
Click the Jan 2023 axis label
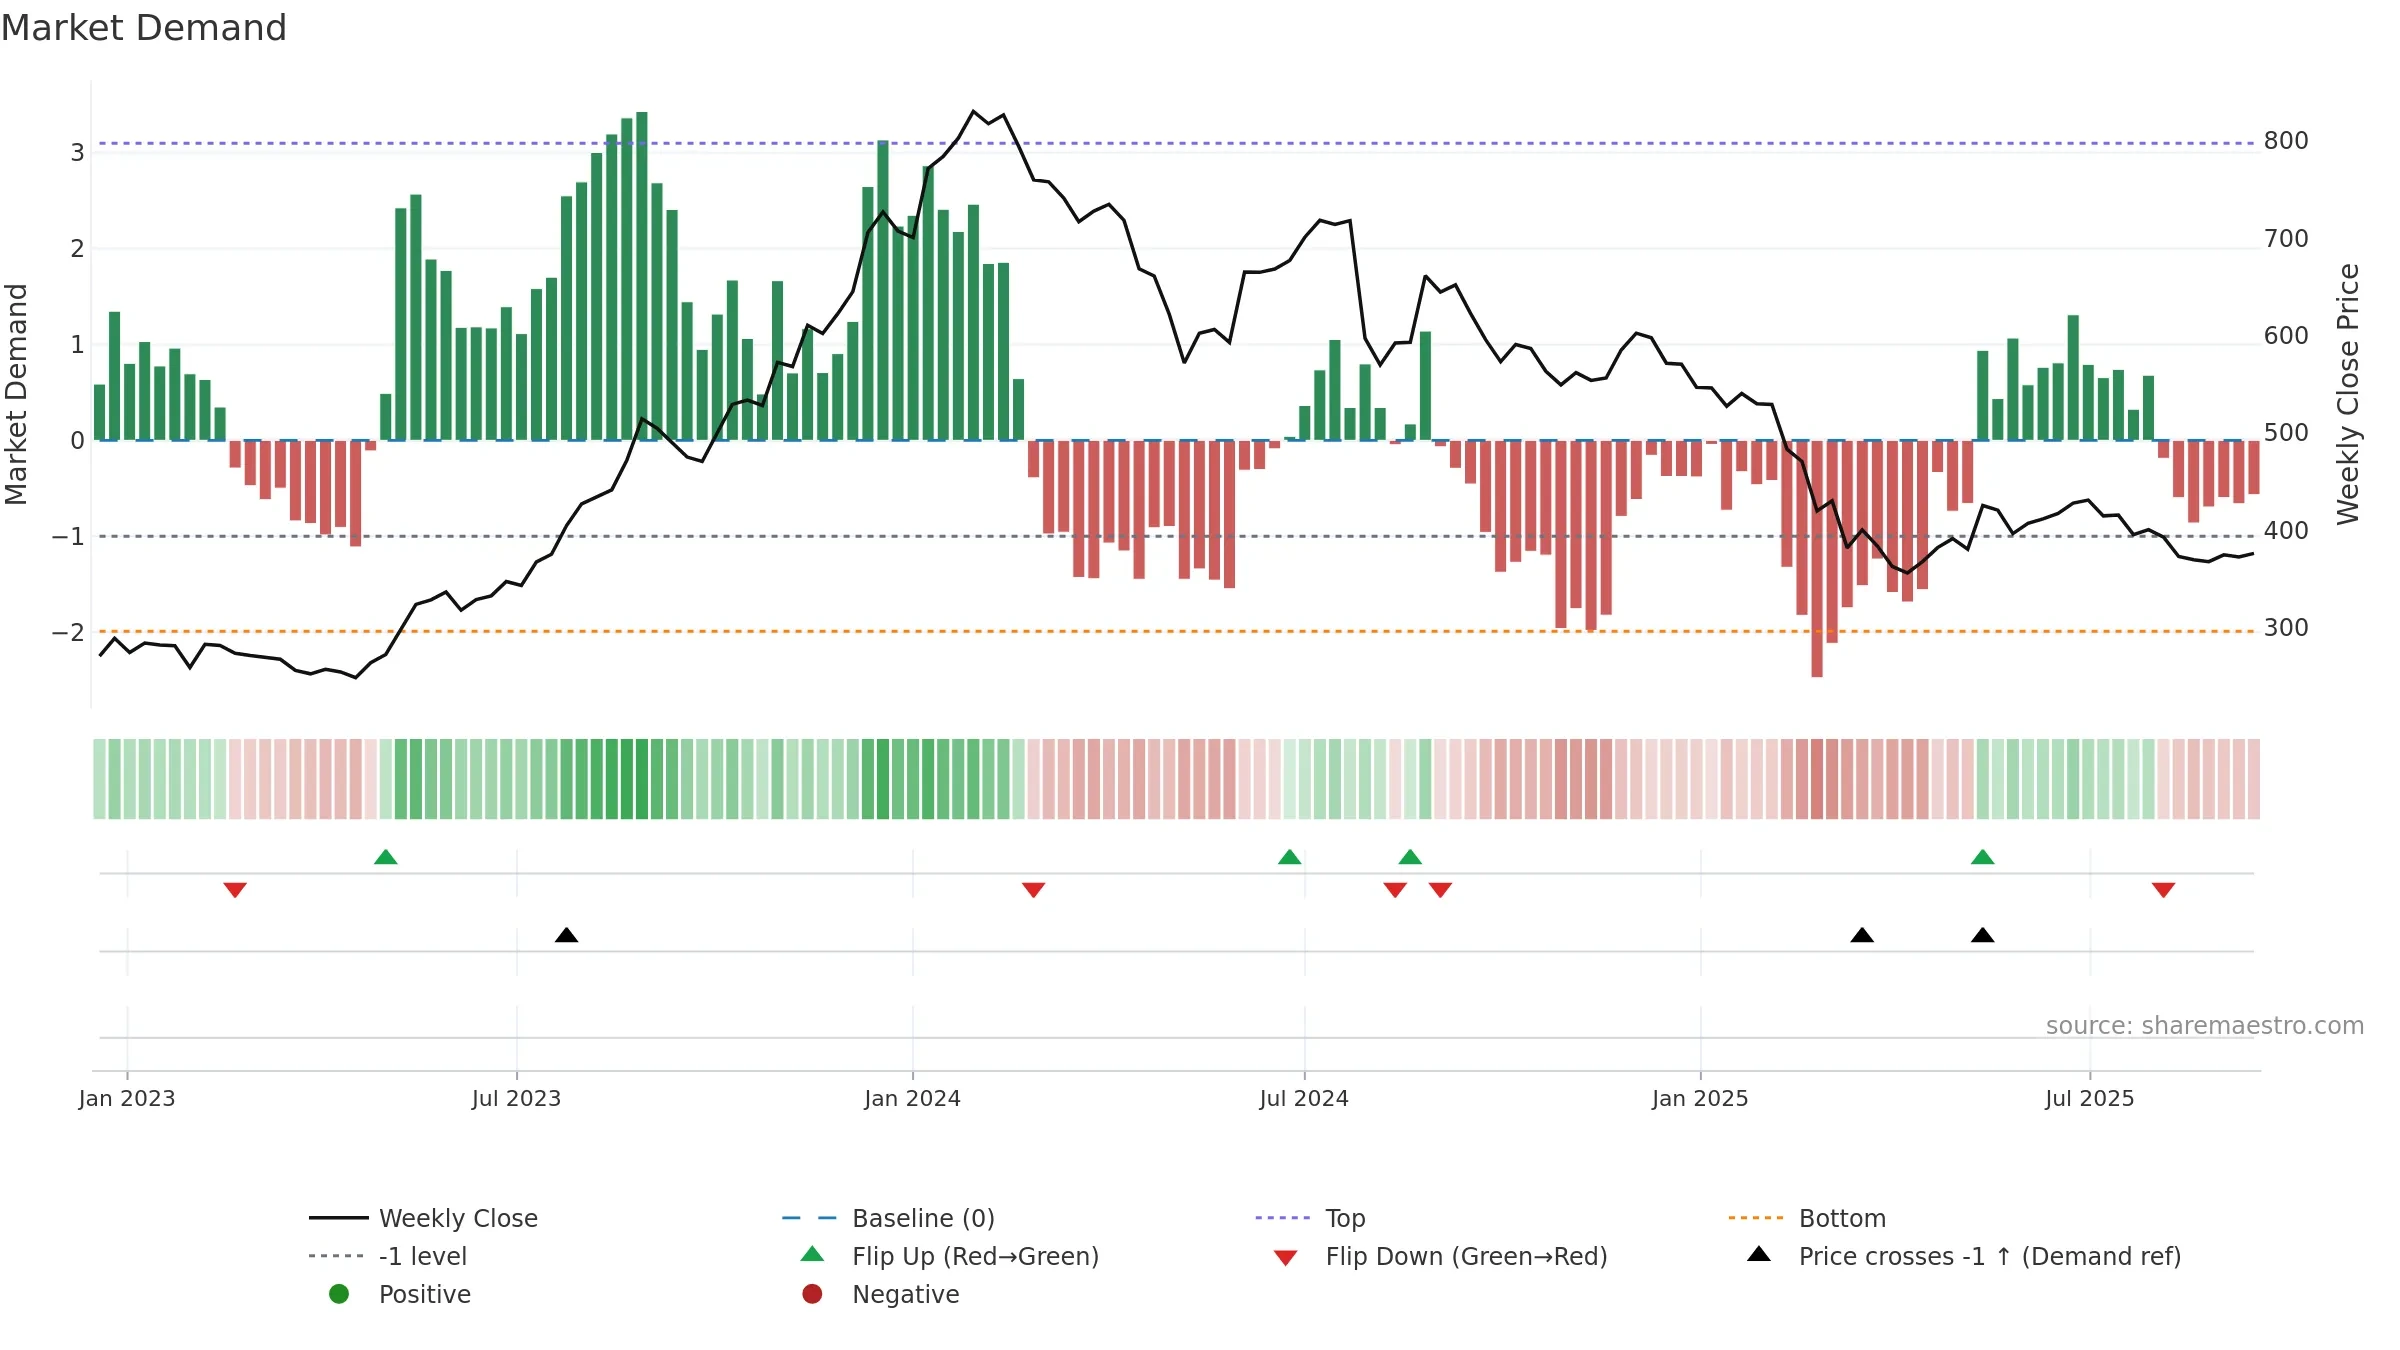tap(127, 1099)
